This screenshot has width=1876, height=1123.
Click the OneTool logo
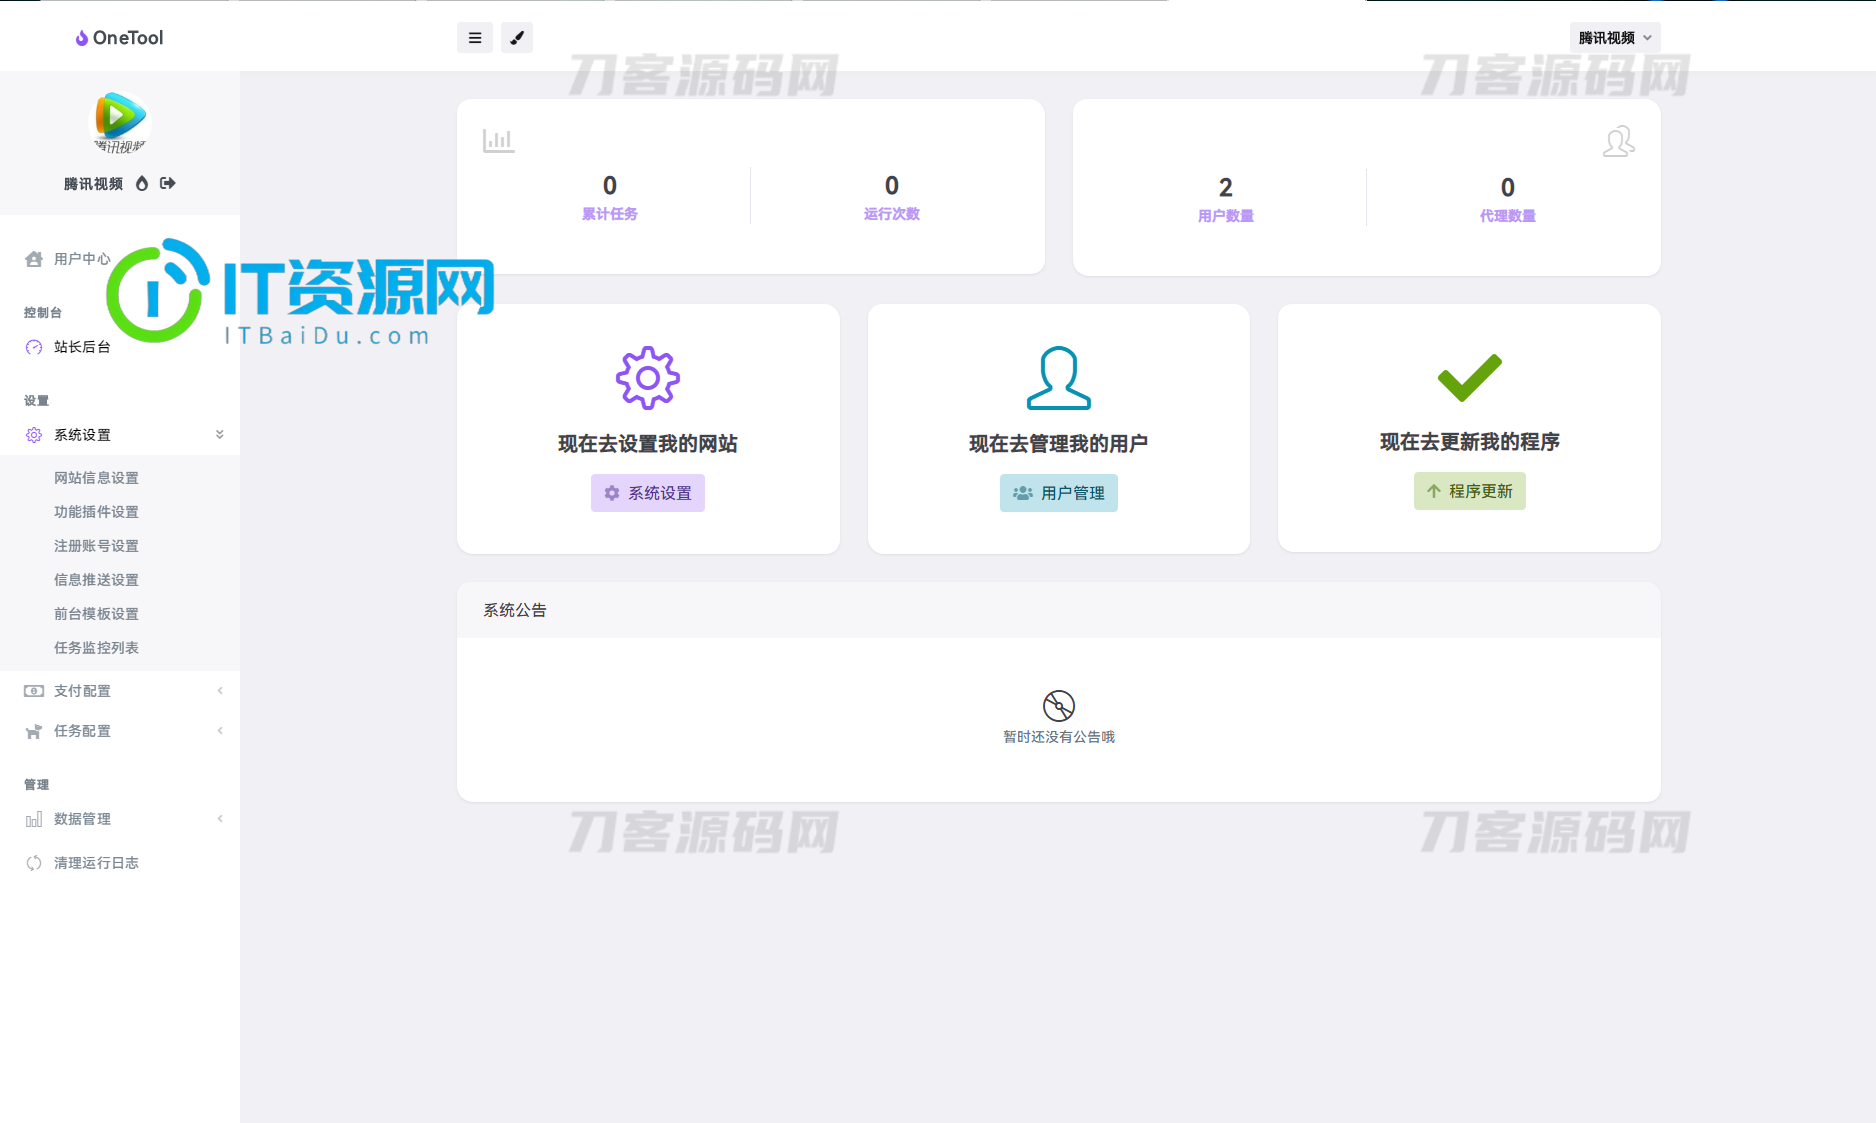pos(119,38)
